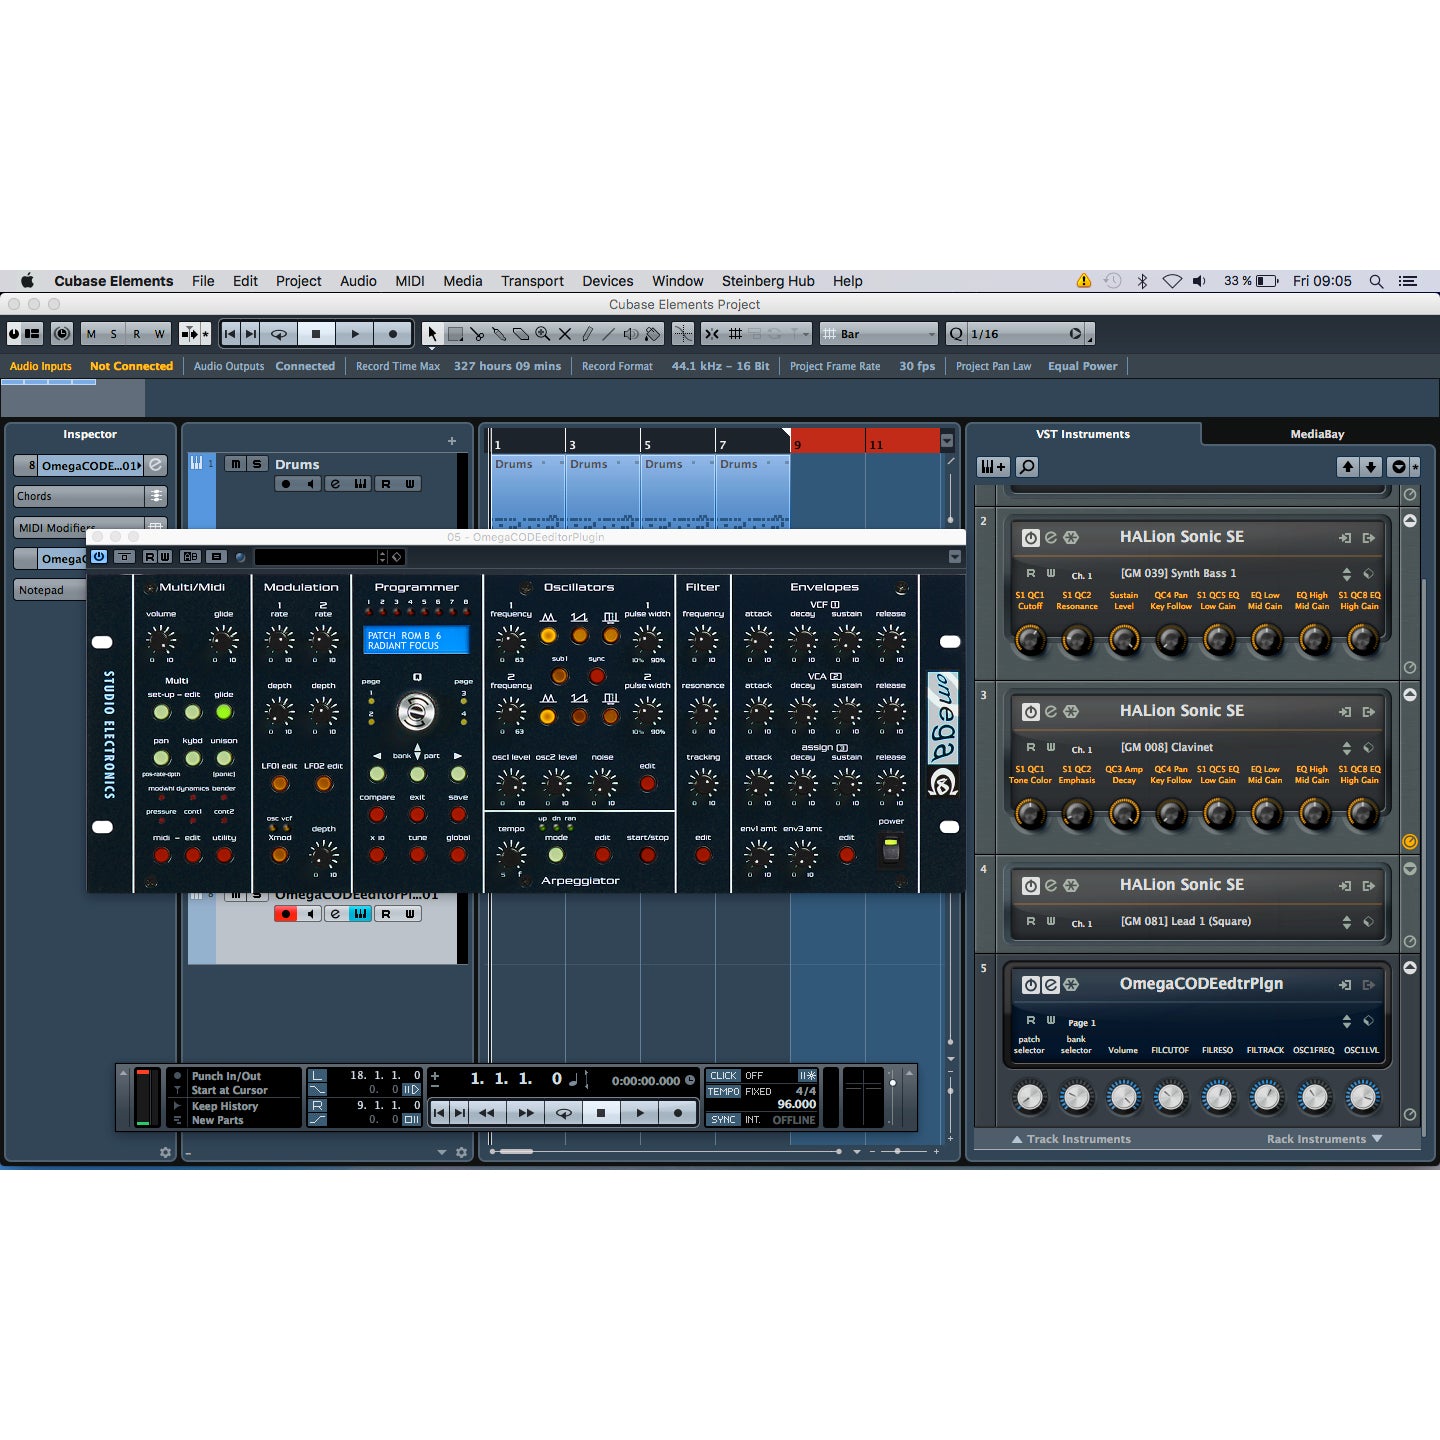This screenshot has height=1440, width=1440.
Task: Switch to the MediaBay tab
Action: point(1316,434)
